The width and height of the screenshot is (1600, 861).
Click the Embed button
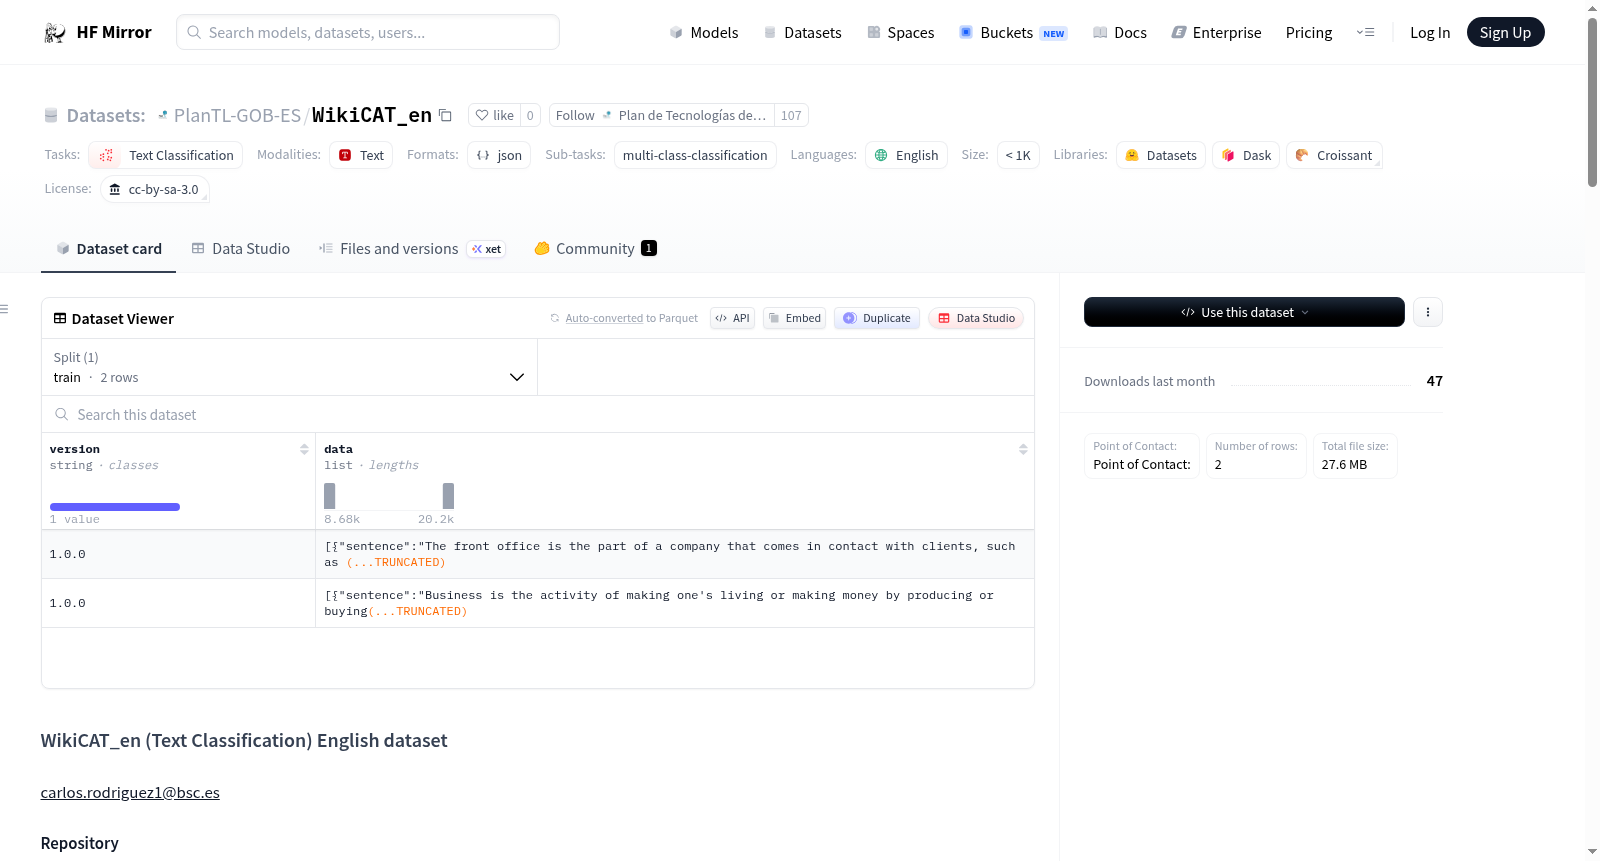click(x=794, y=318)
